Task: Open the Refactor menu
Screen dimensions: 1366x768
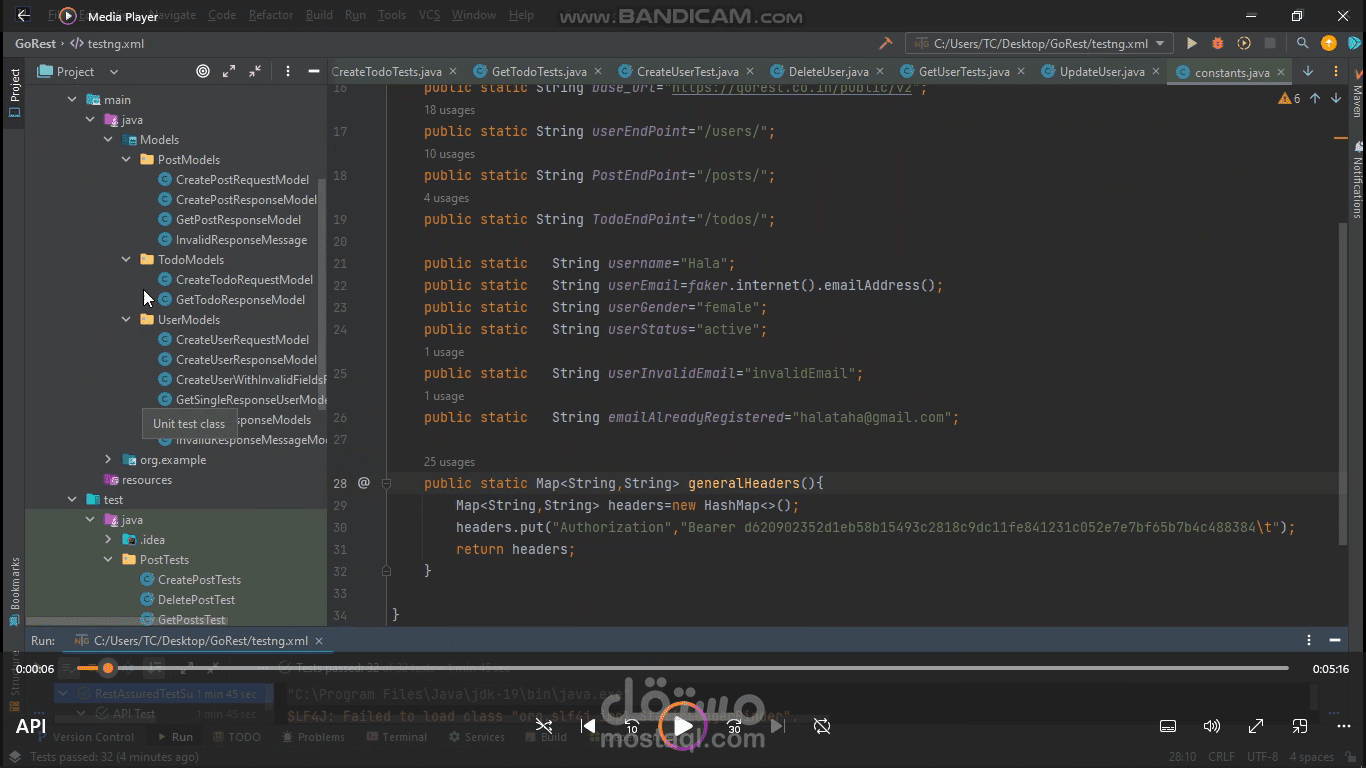Action: pyautogui.click(x=271, y=15)
